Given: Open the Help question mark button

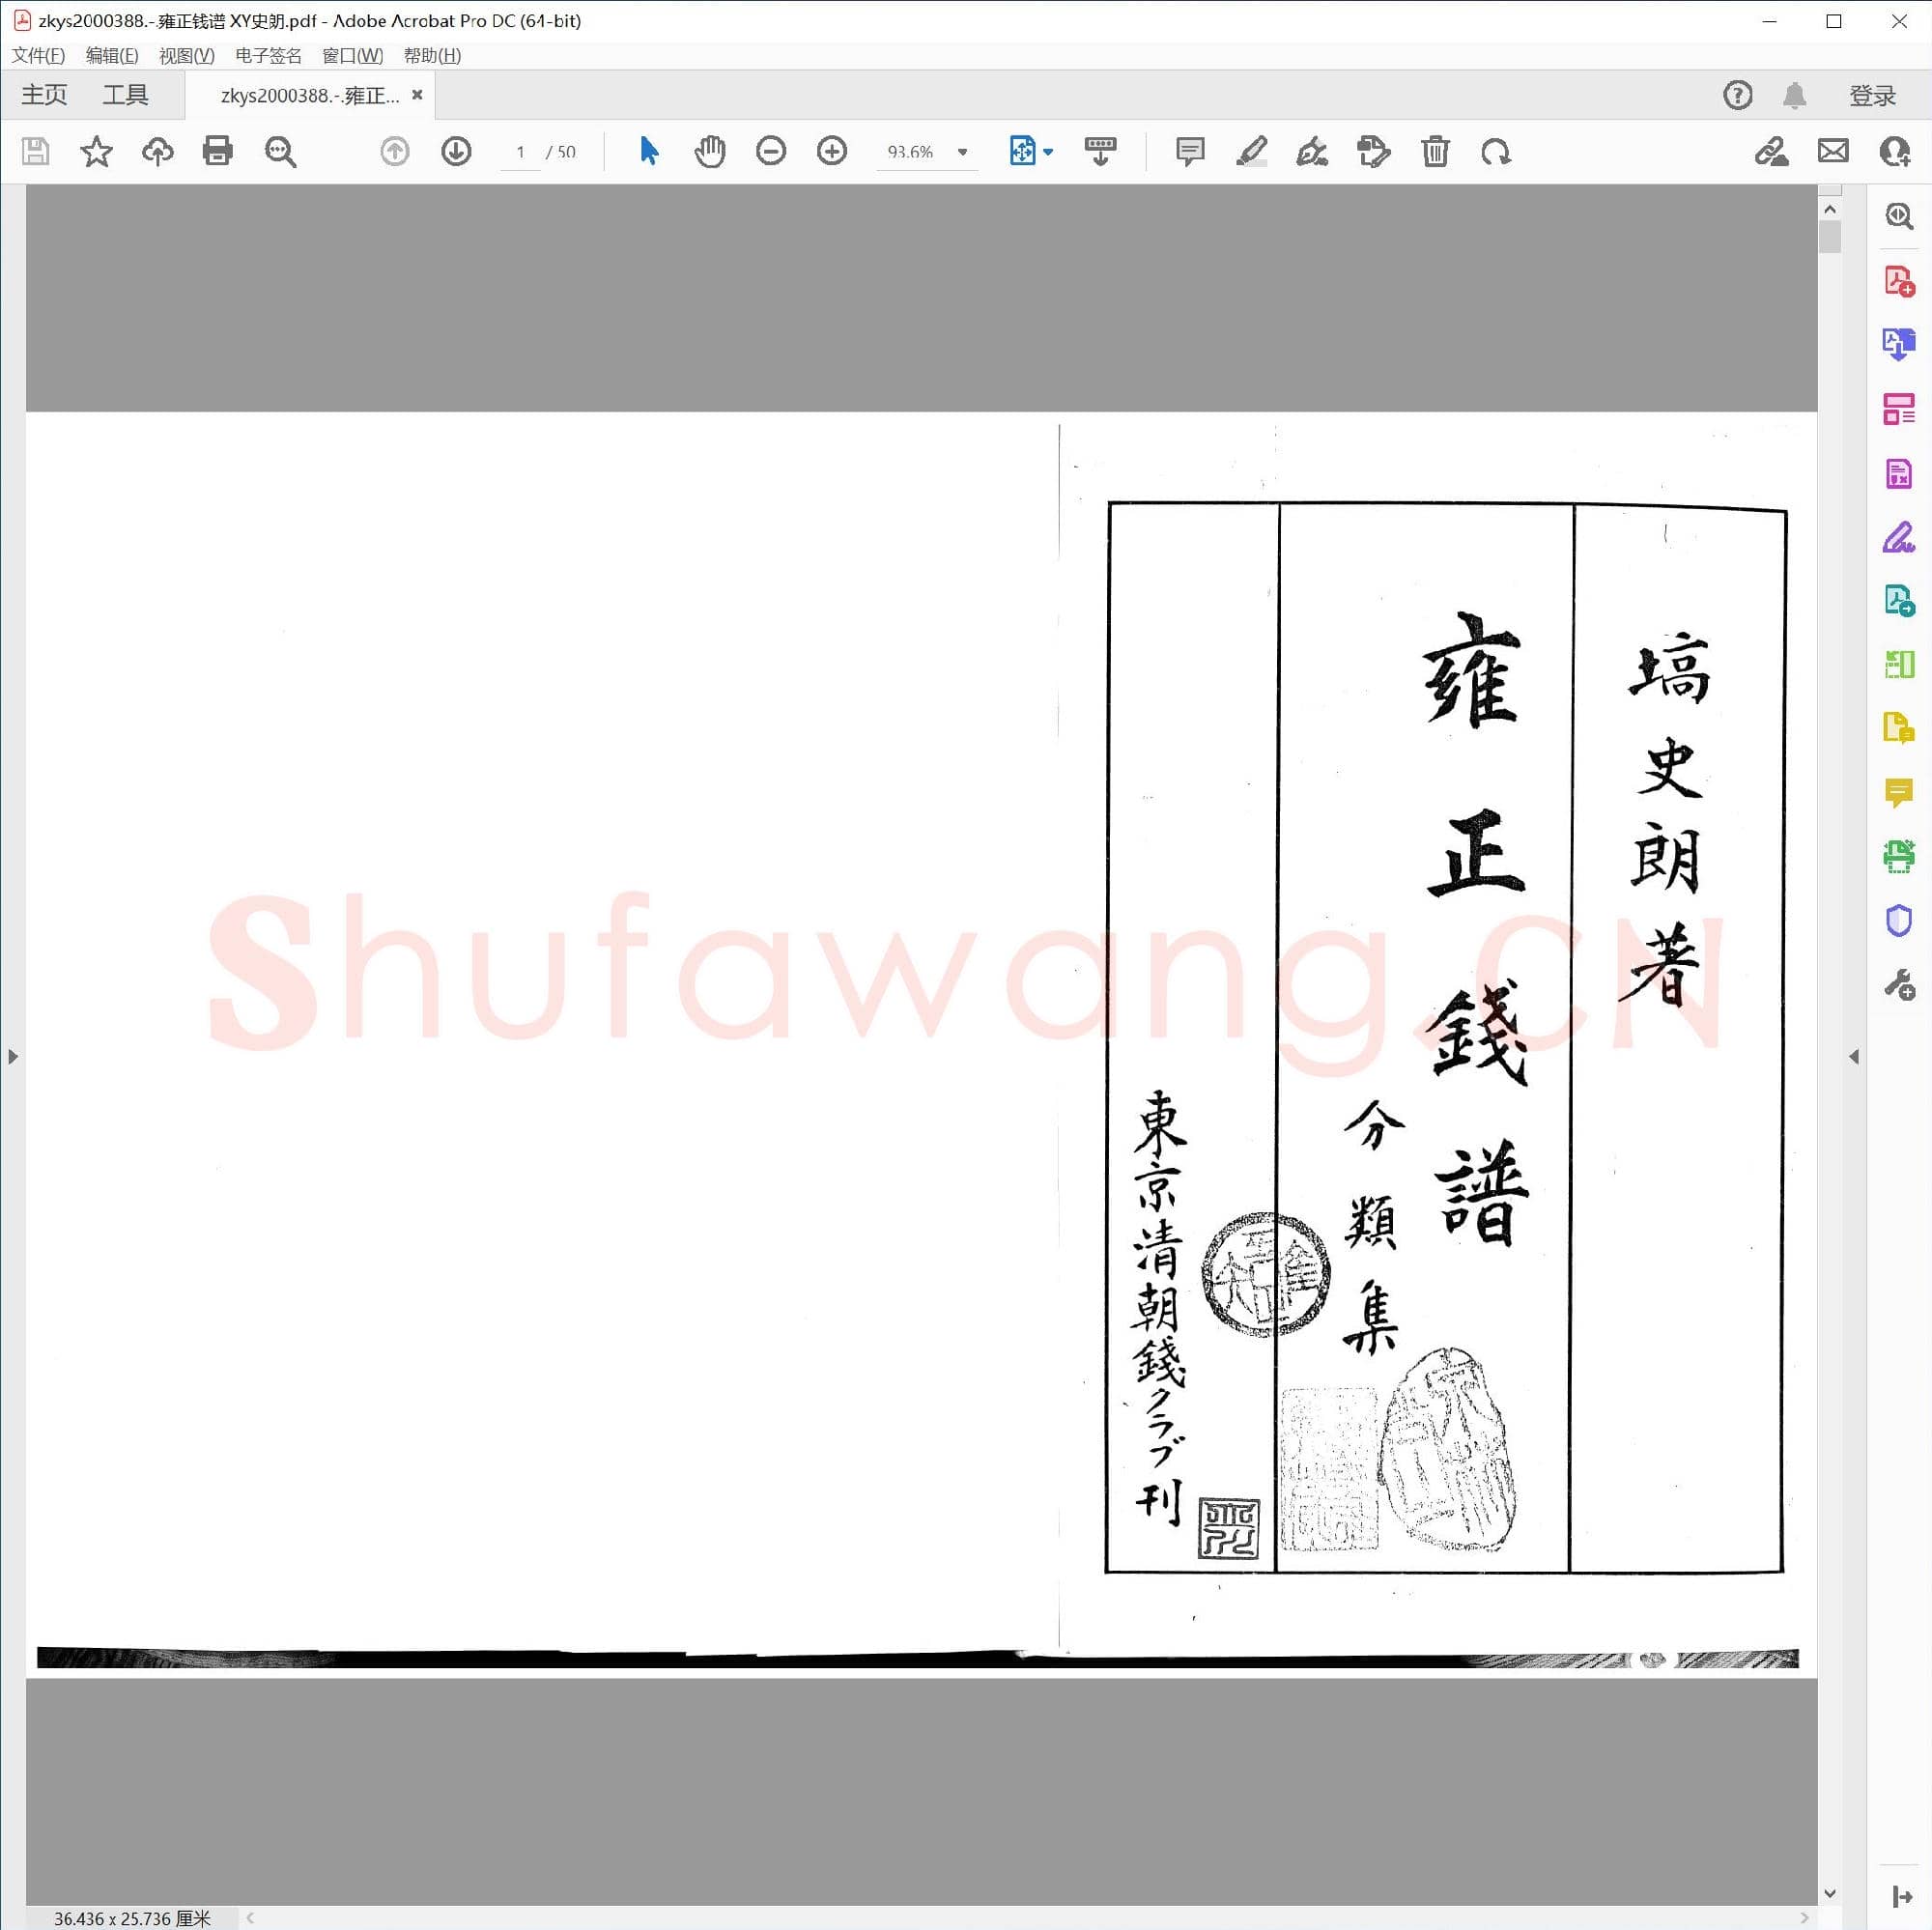Looking at the screenshot, I should click(x=1737, y=95).
